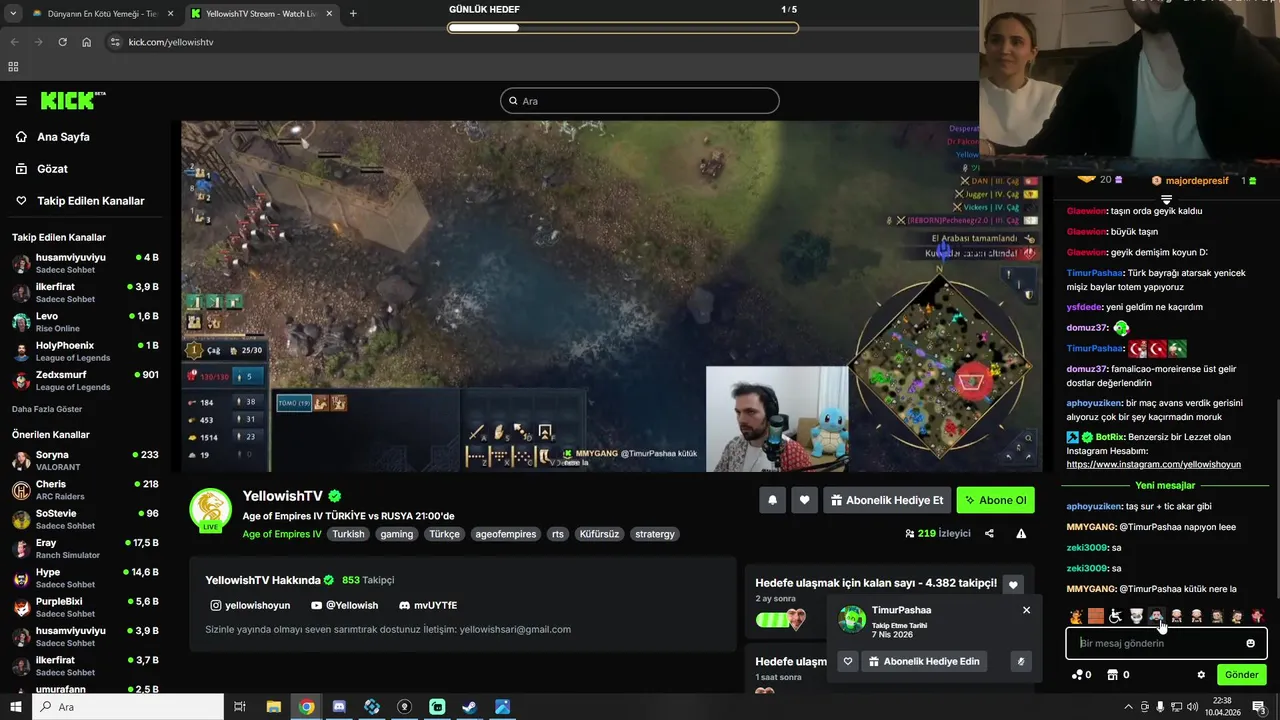Open the @Yellowish YouTube link
This screenshot has height=720, width=1280.
point(345,605)
